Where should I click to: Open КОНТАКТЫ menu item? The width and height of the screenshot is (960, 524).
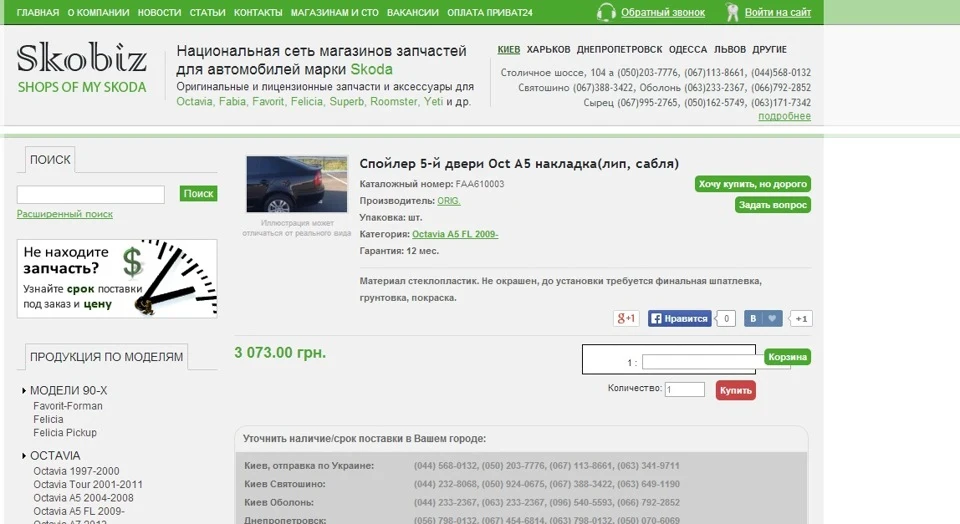coord(258,12)
